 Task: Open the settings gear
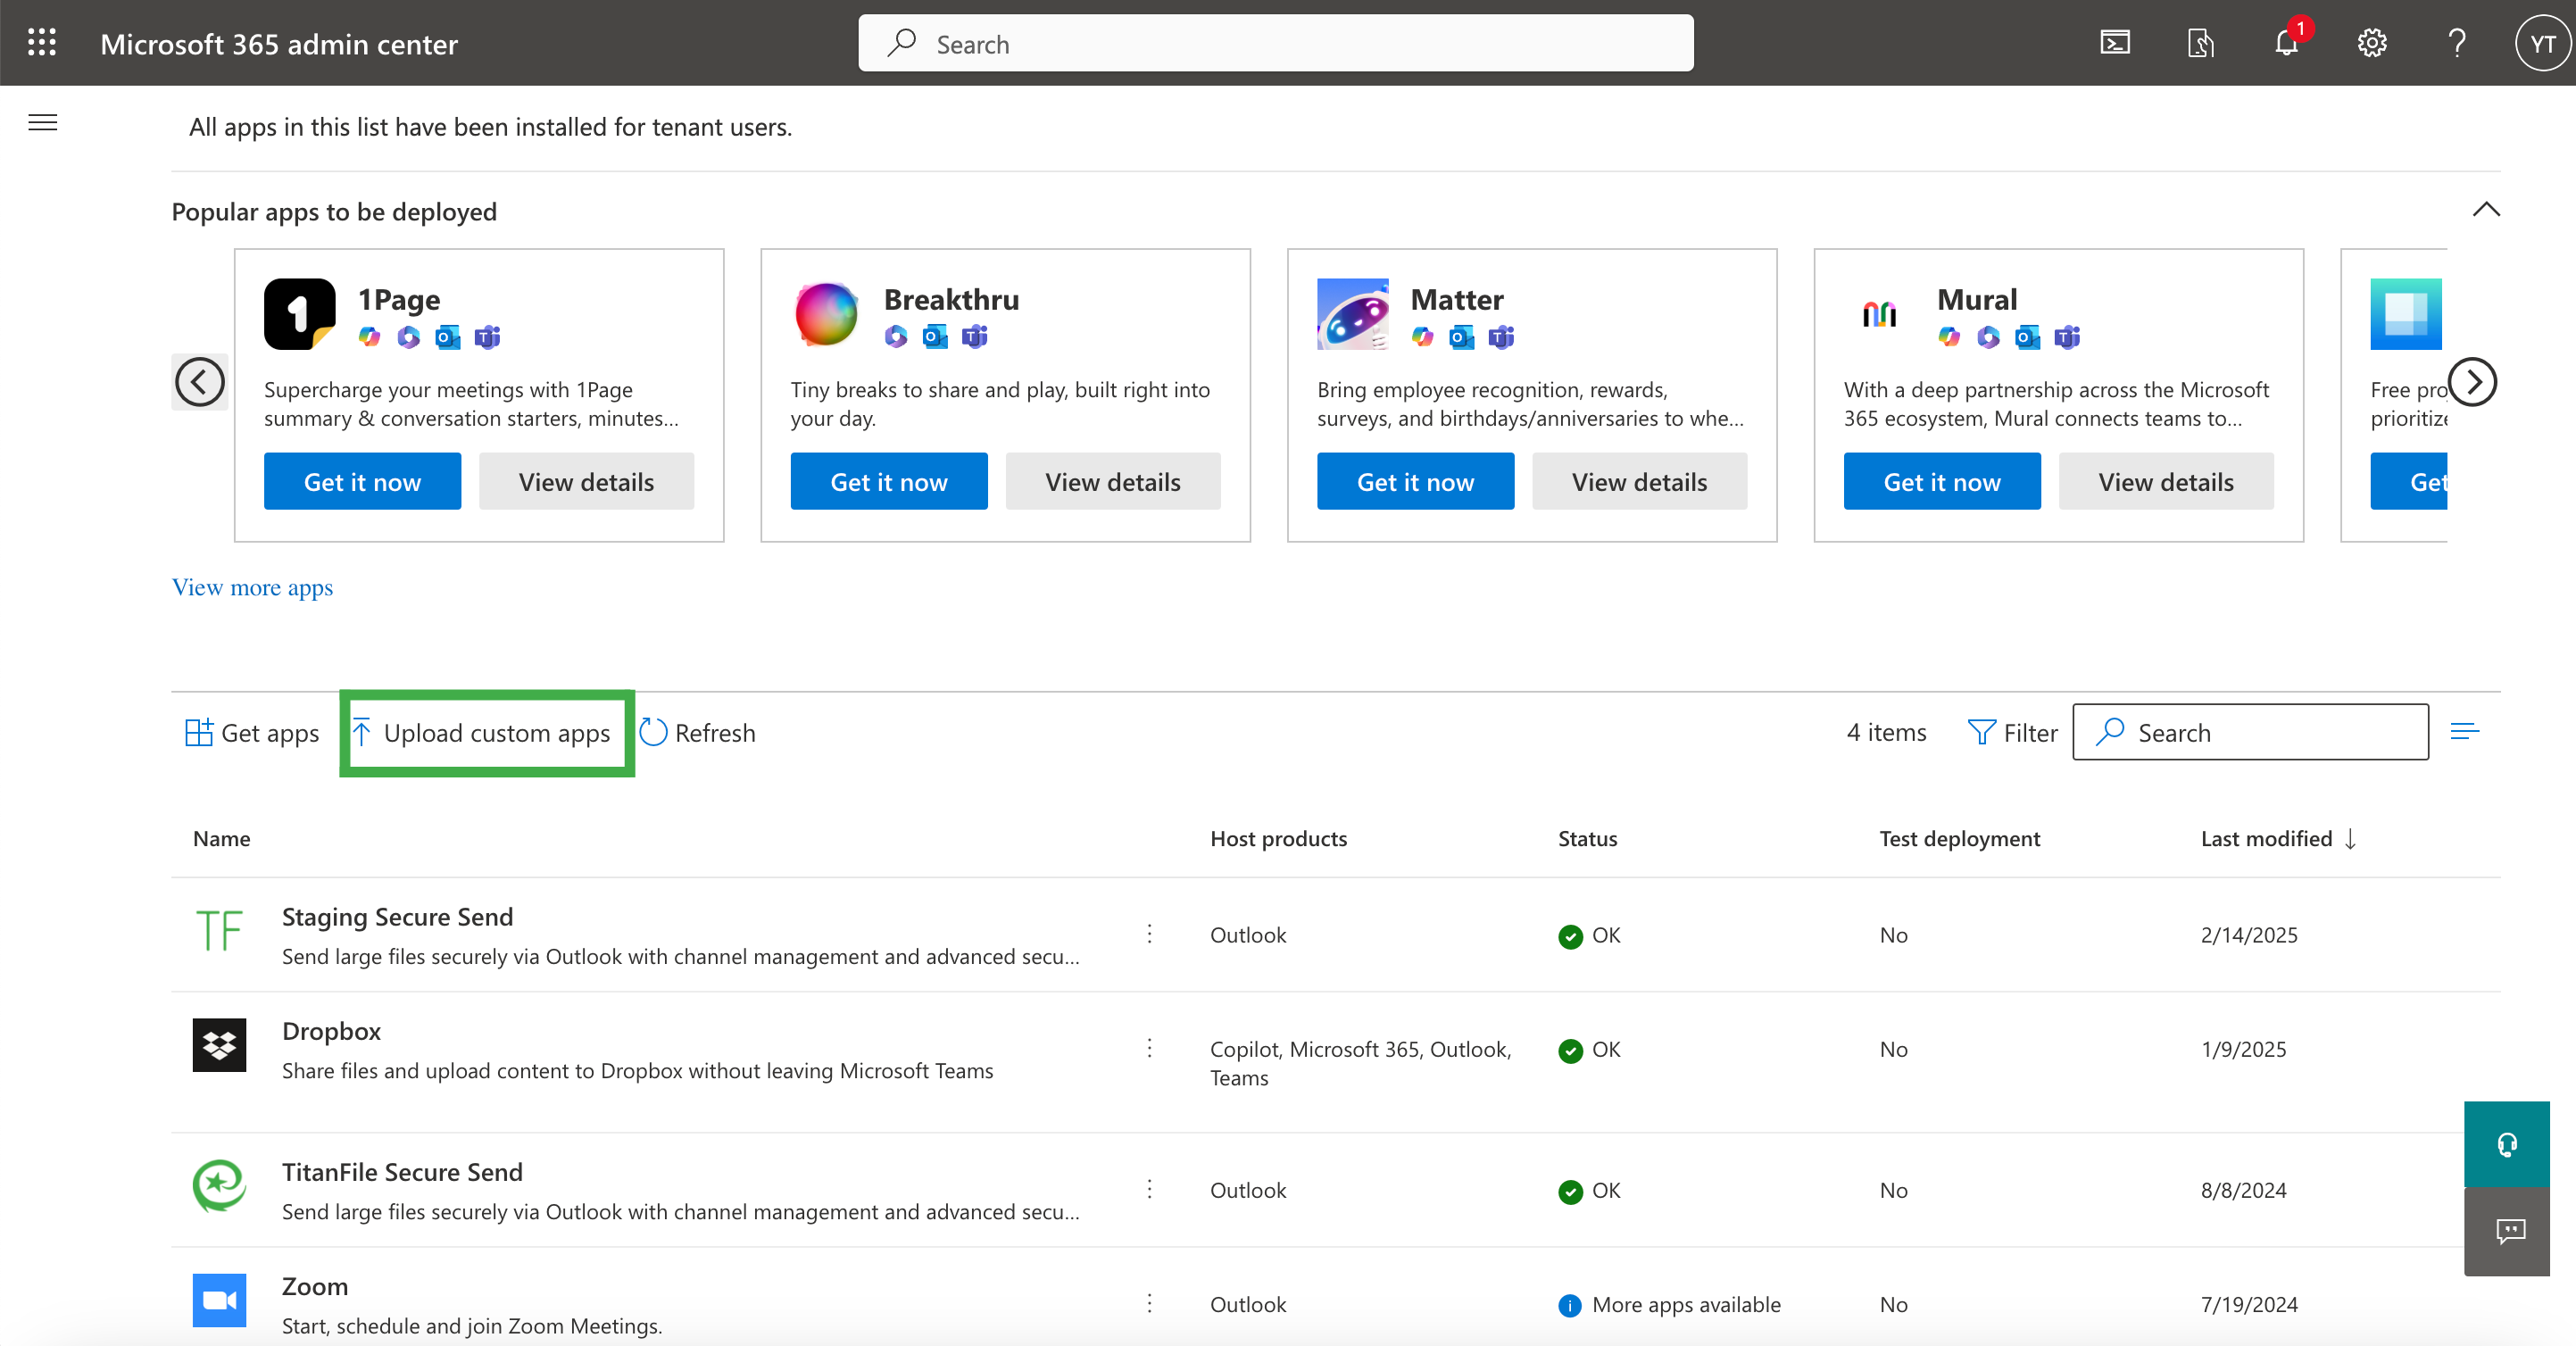2372,43
